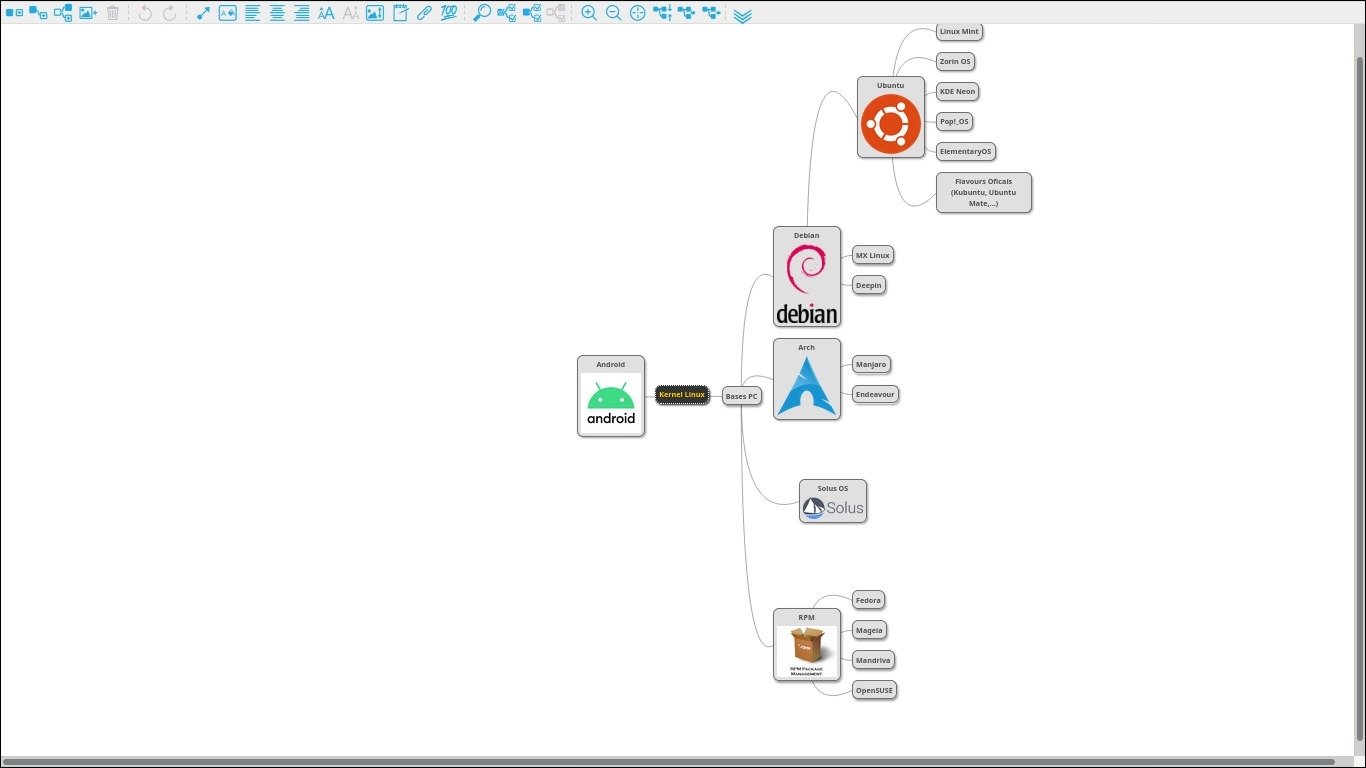
Task: Click the center map target icon
Action: [x=637, y=13]
